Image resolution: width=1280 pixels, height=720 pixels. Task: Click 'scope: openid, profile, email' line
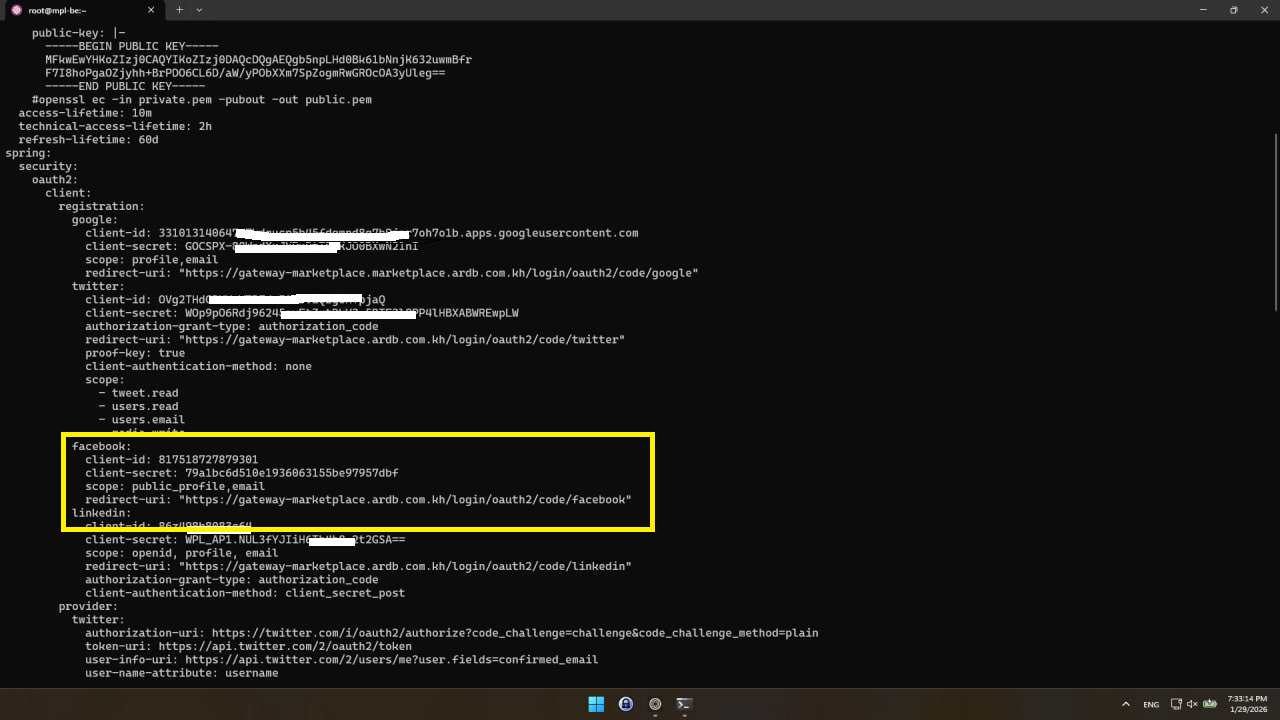tap(182, 553)
